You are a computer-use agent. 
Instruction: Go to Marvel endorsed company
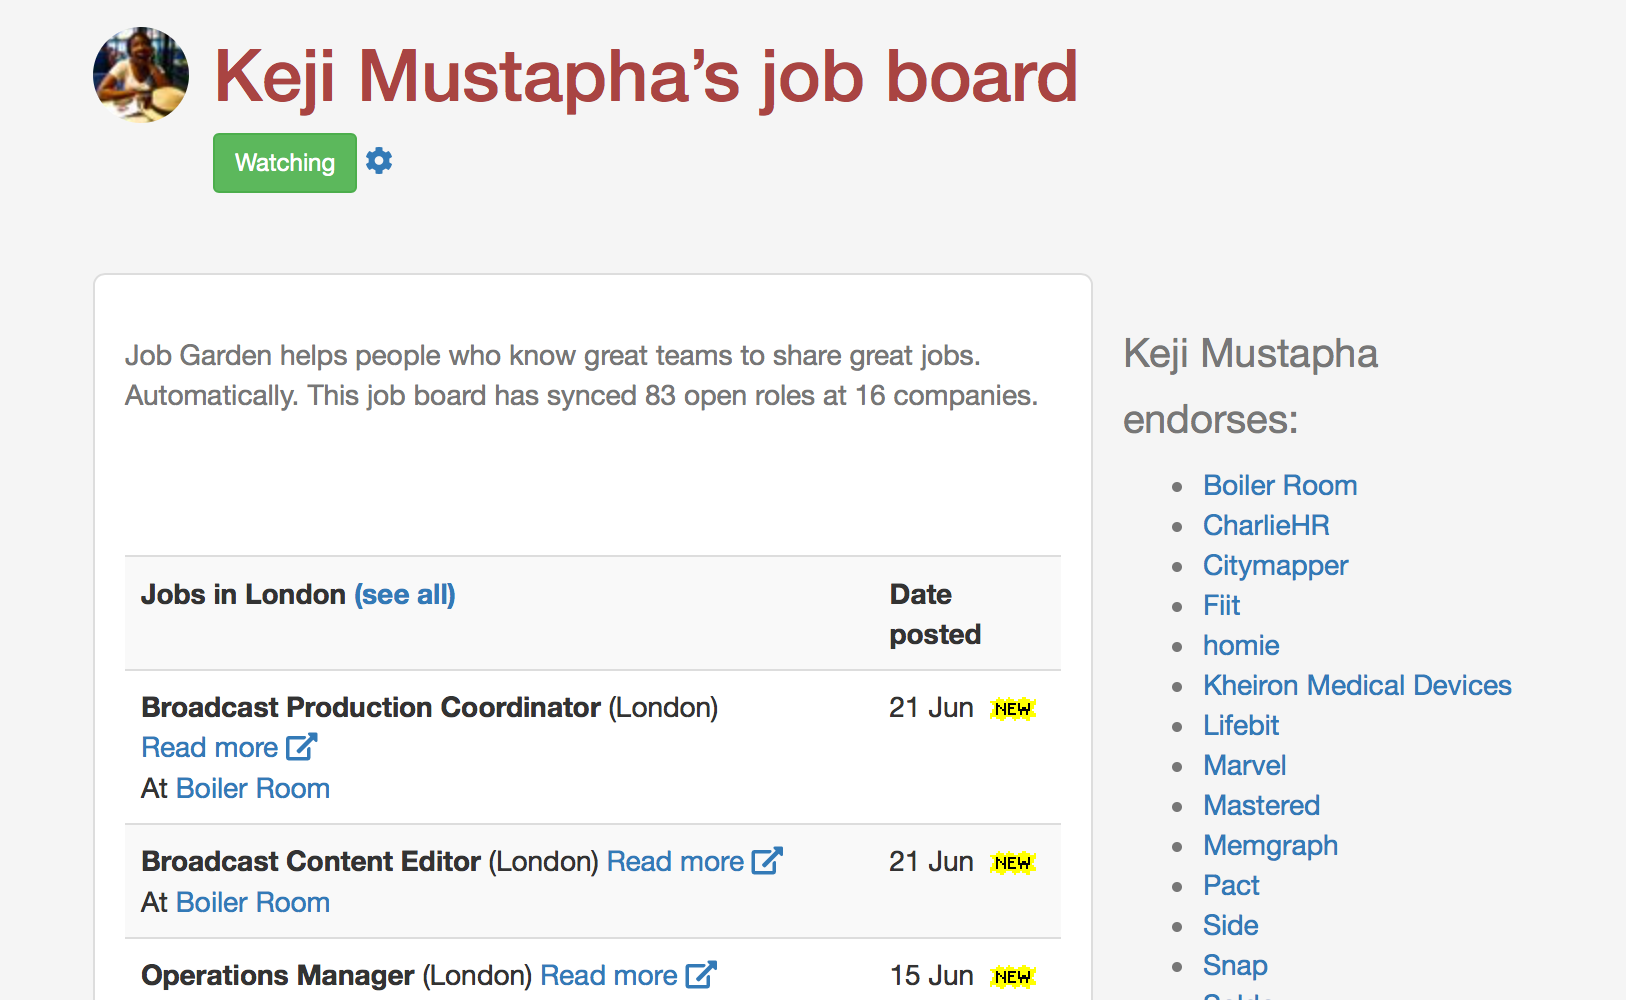pyautogui.click(x=1244, y=766)
